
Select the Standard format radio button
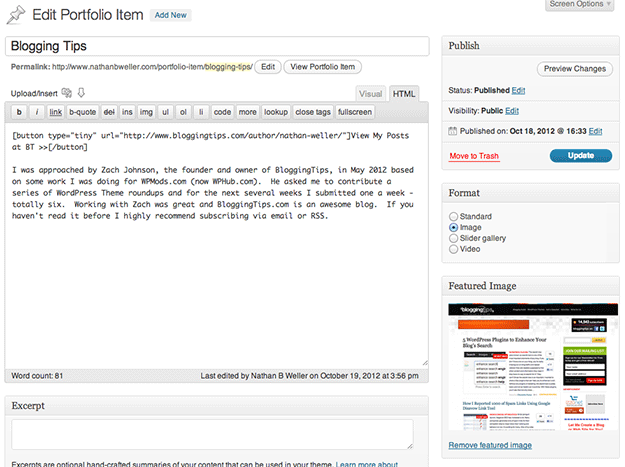(x=455, y=216)
